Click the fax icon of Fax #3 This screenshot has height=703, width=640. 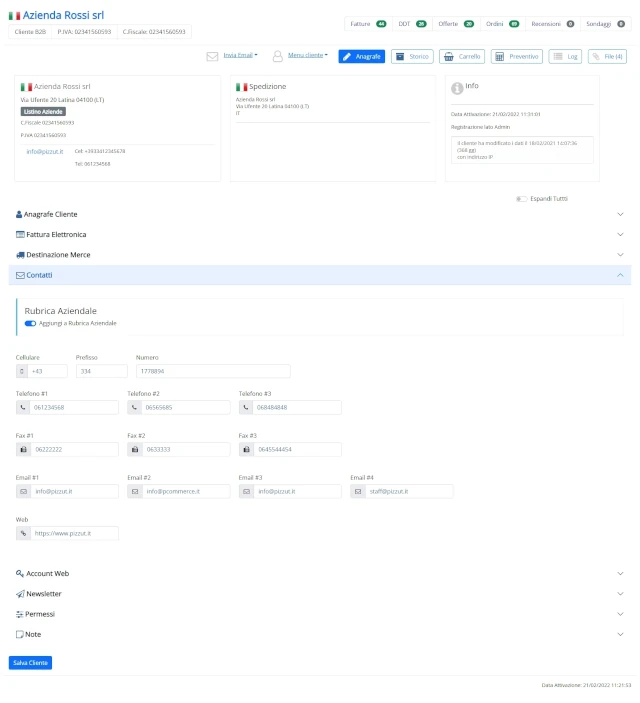[x=246, y=449]
